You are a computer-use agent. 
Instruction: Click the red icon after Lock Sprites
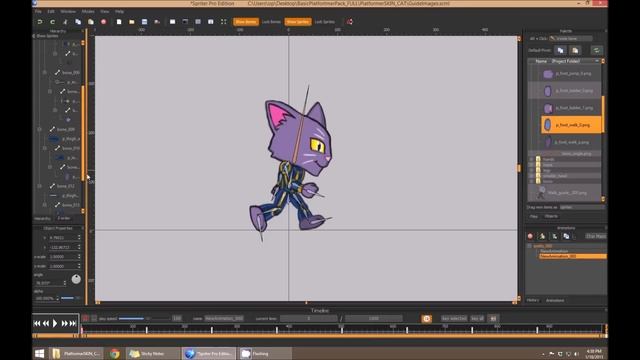coord(350,22)
